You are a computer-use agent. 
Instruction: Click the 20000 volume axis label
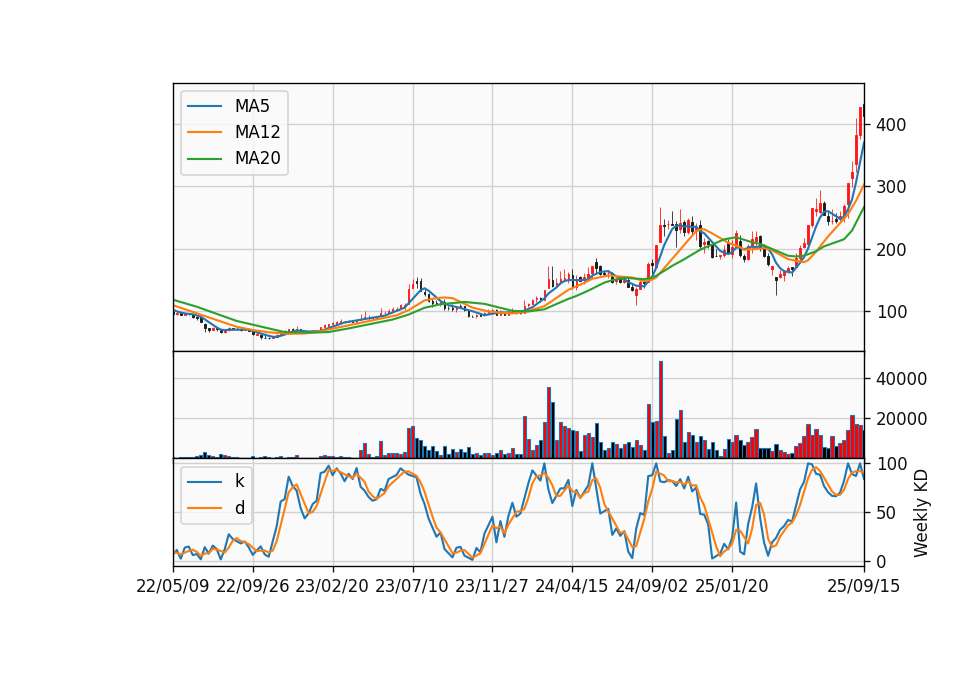point(901,419)
